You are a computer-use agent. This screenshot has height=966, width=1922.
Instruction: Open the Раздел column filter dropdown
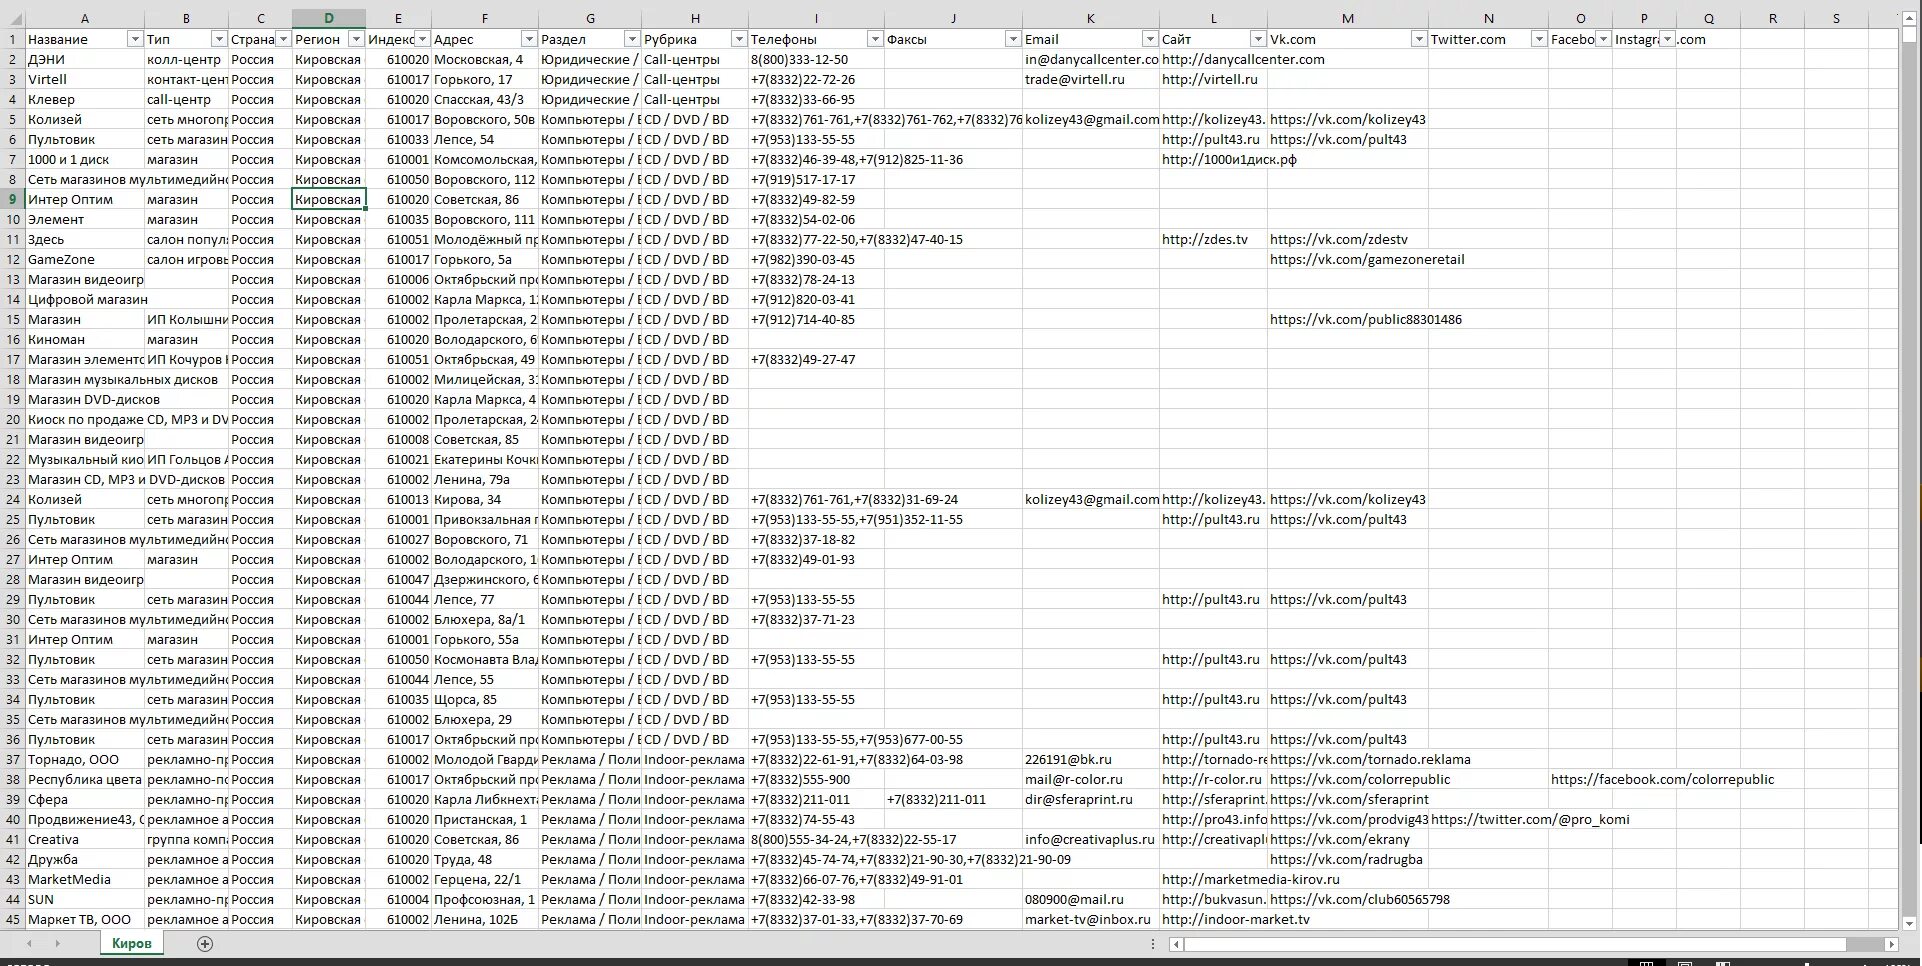[632, 39]
